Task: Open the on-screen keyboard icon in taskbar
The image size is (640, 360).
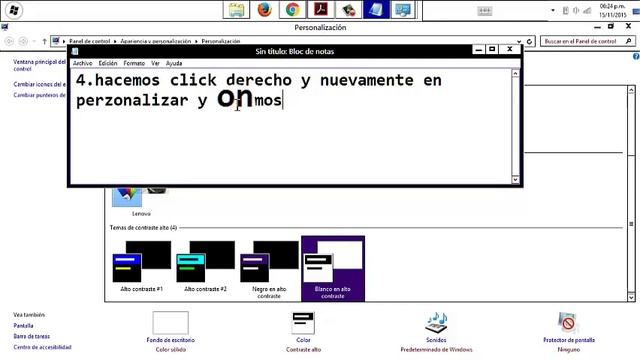Action: tap(484, 11)
